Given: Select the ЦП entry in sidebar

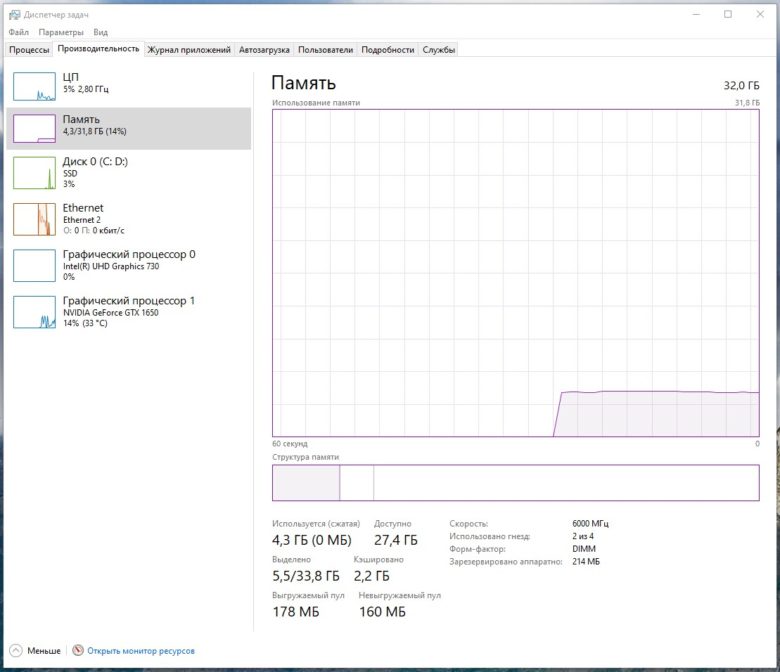Looking at the screenshot, I should pyautogui.click(x=129, y=86).
